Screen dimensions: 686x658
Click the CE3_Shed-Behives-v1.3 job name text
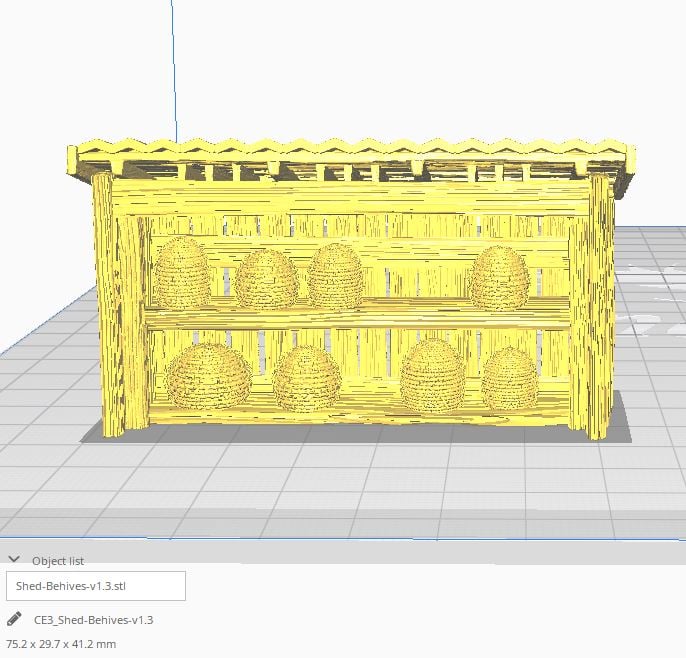coord(93,620)
